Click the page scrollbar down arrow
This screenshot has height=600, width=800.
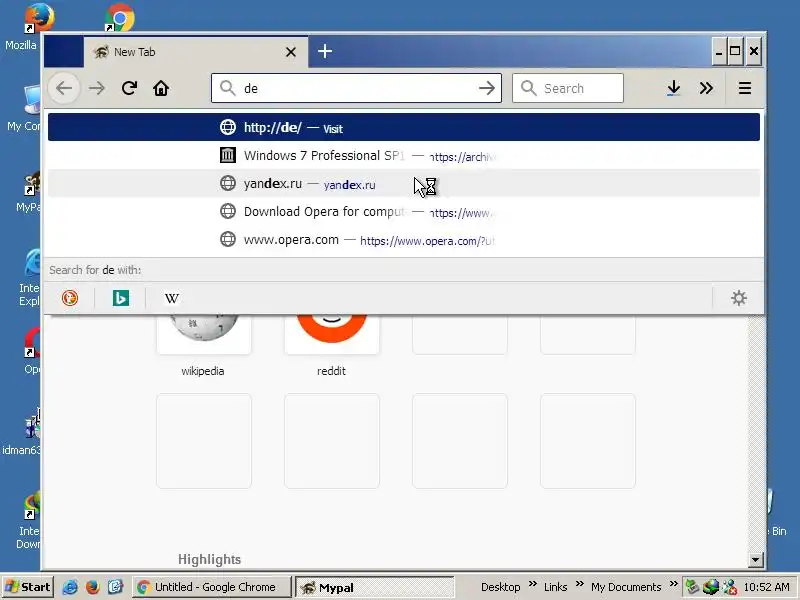tap(756, 560)
